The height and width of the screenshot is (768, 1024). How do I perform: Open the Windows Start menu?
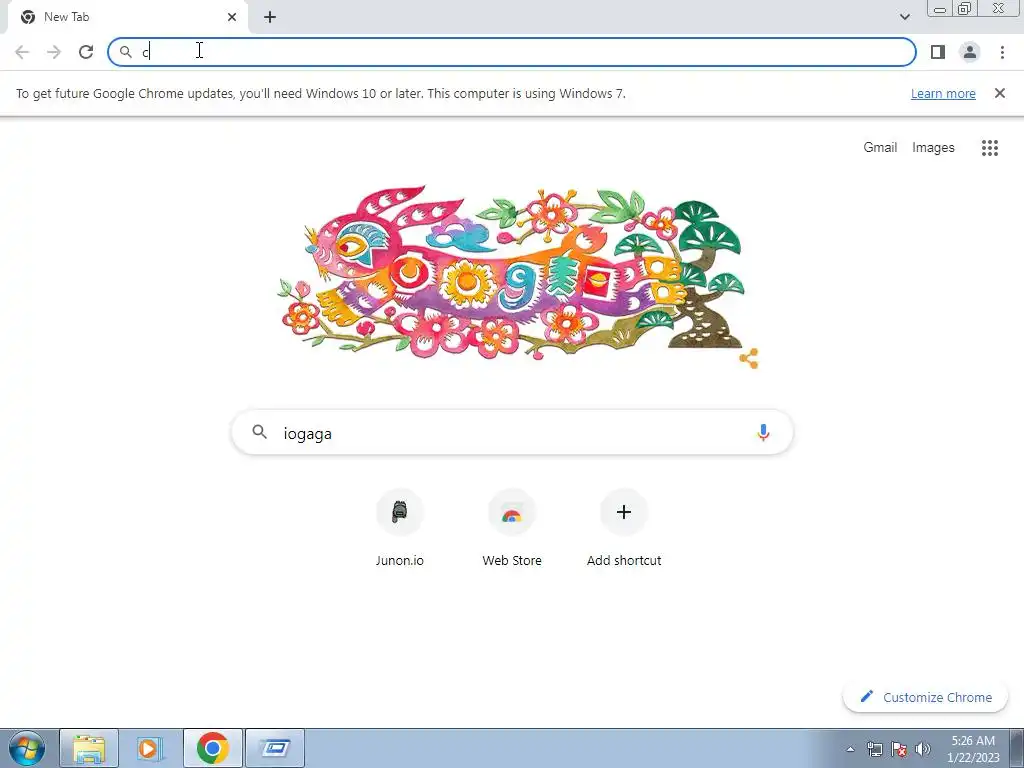pyautogui.click(x=27, y=748)
